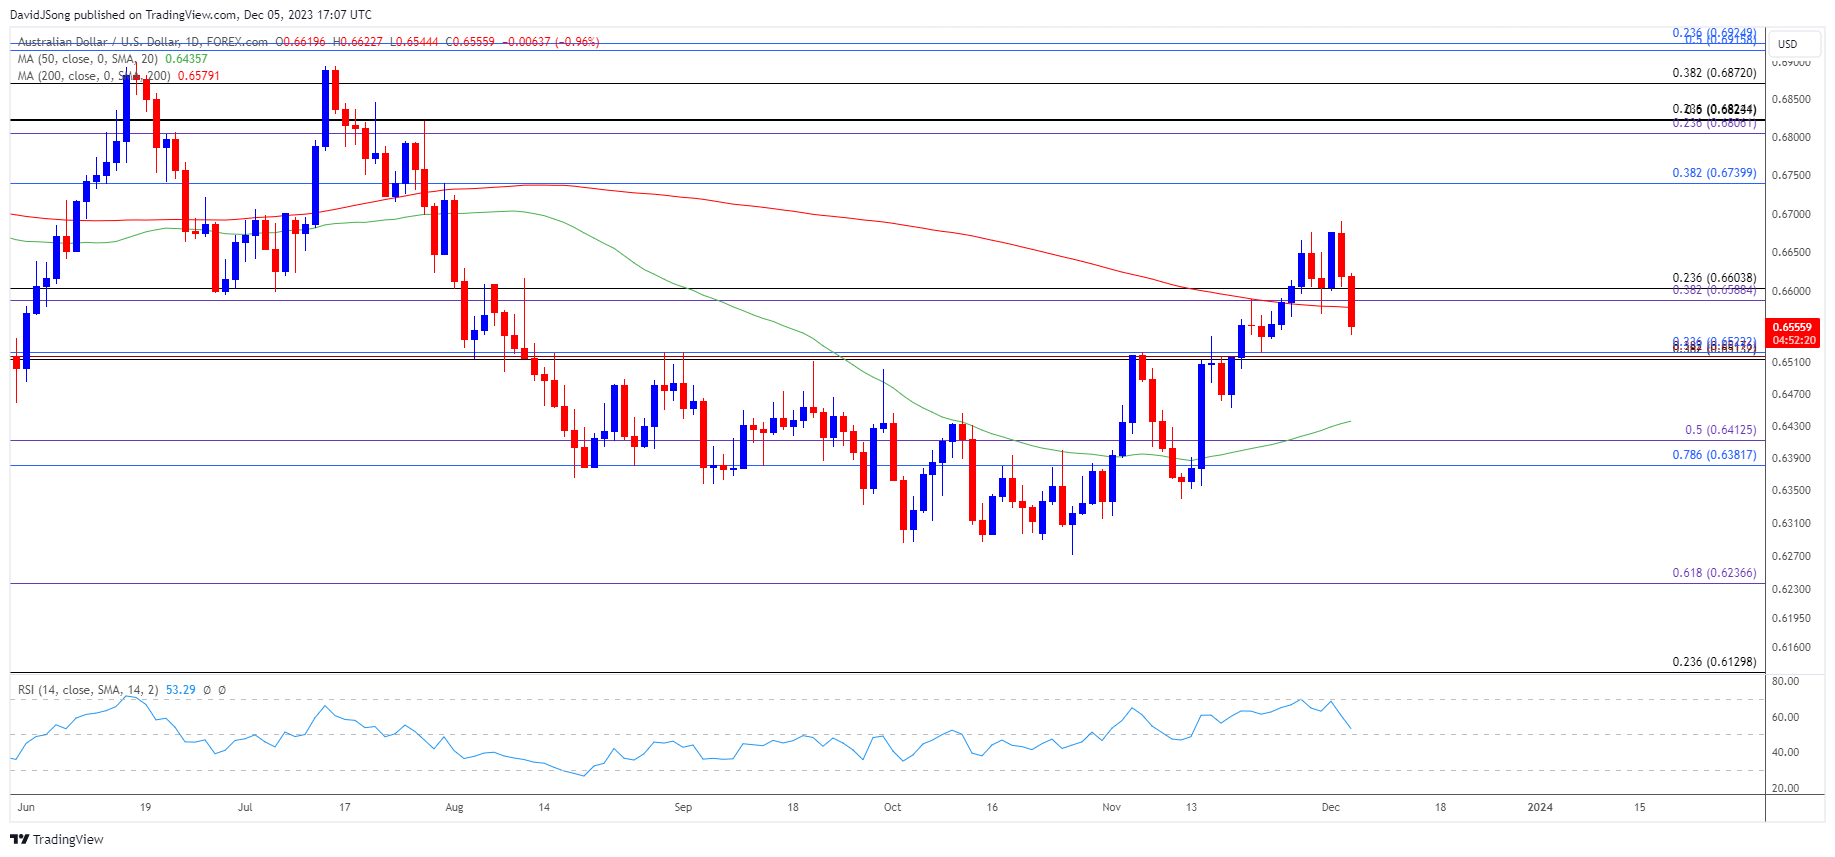
Task: Click price axis value 0.68500
Action: click(x=1791, y=99)
